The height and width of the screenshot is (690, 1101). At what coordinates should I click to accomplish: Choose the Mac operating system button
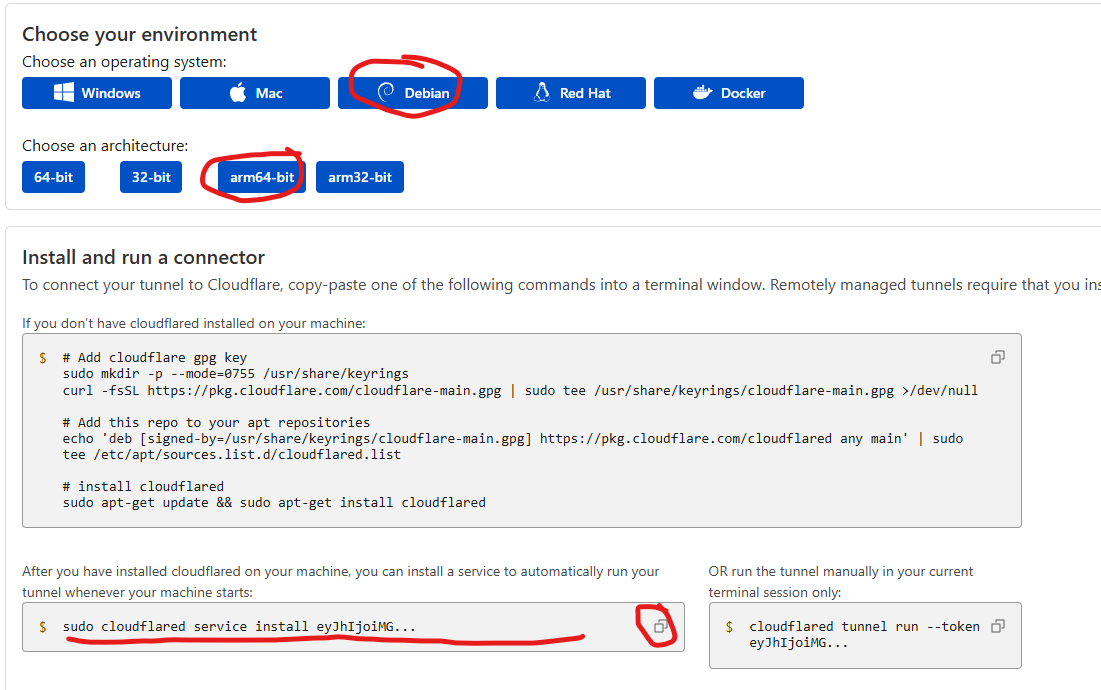[x=255, y=93]
